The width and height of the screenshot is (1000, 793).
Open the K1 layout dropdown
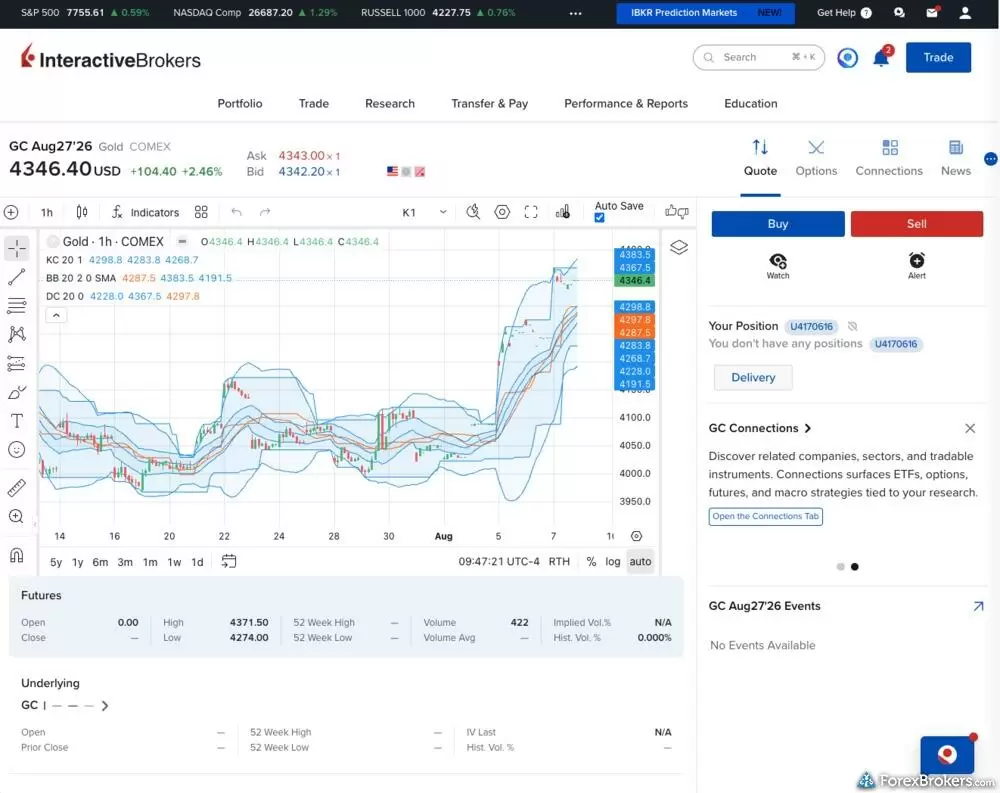[424, 212]
